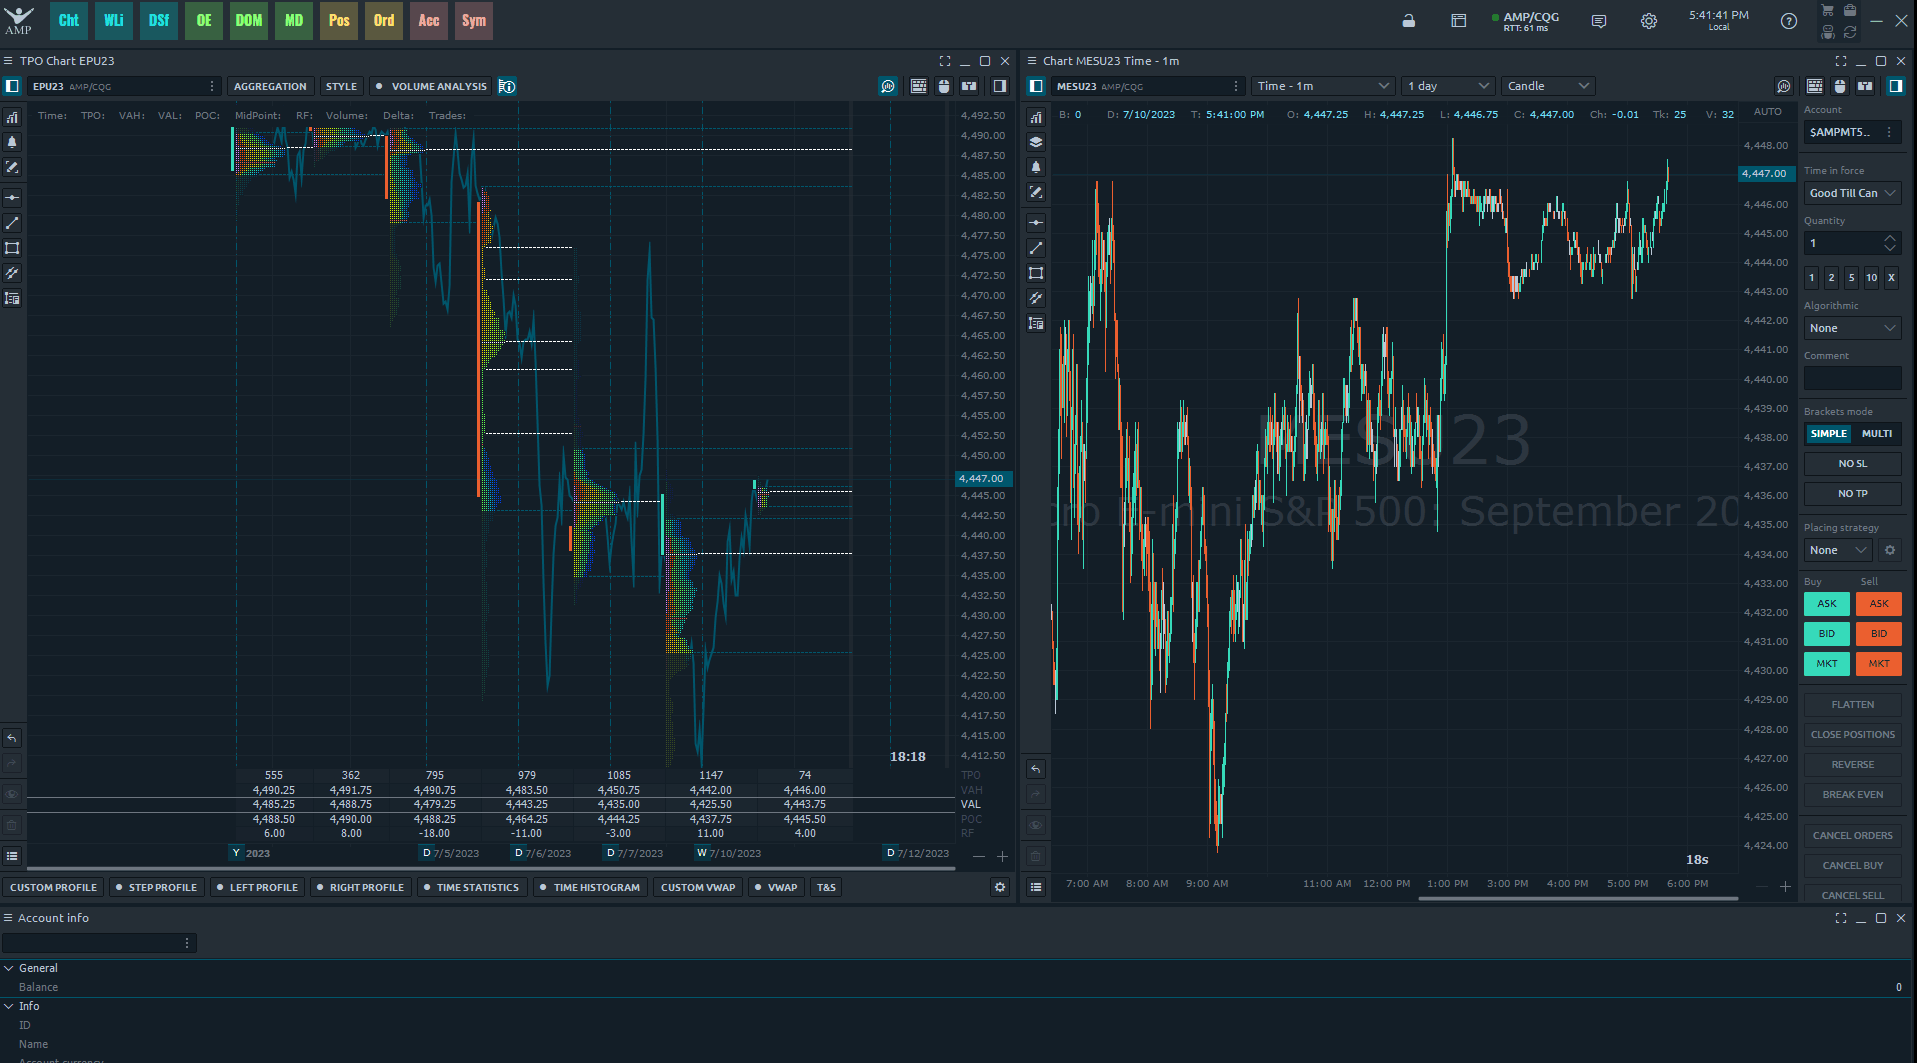Switch to the DOM module tab

click(248, 20)
